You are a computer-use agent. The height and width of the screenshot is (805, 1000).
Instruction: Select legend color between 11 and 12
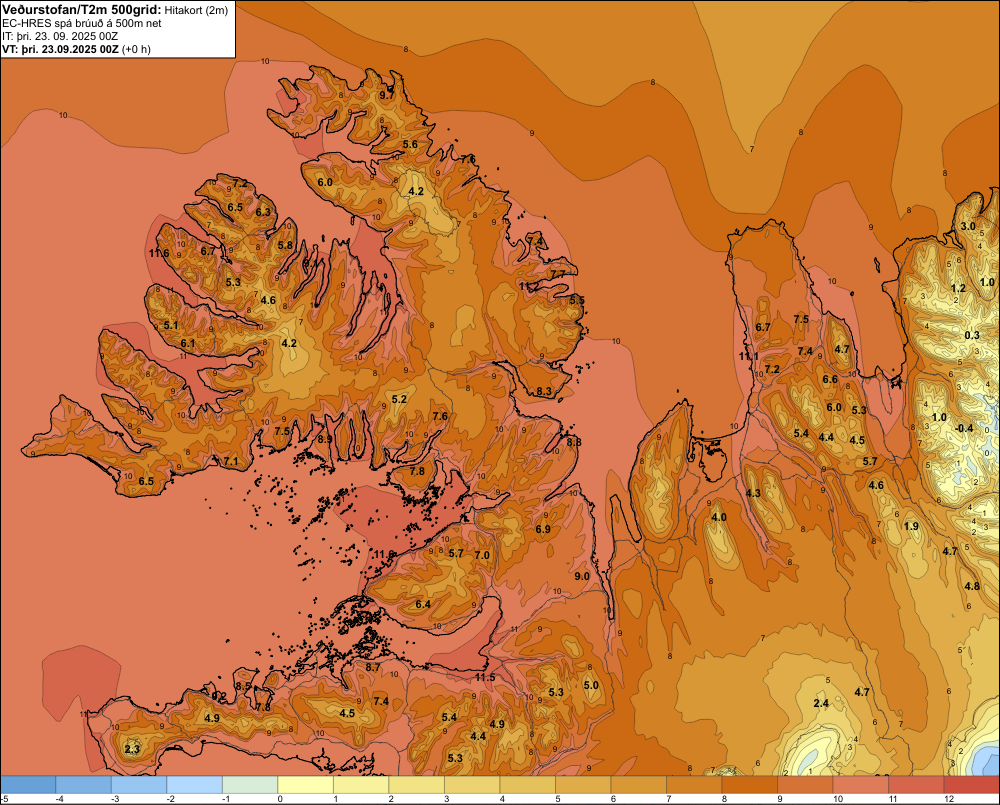point(916,785)
